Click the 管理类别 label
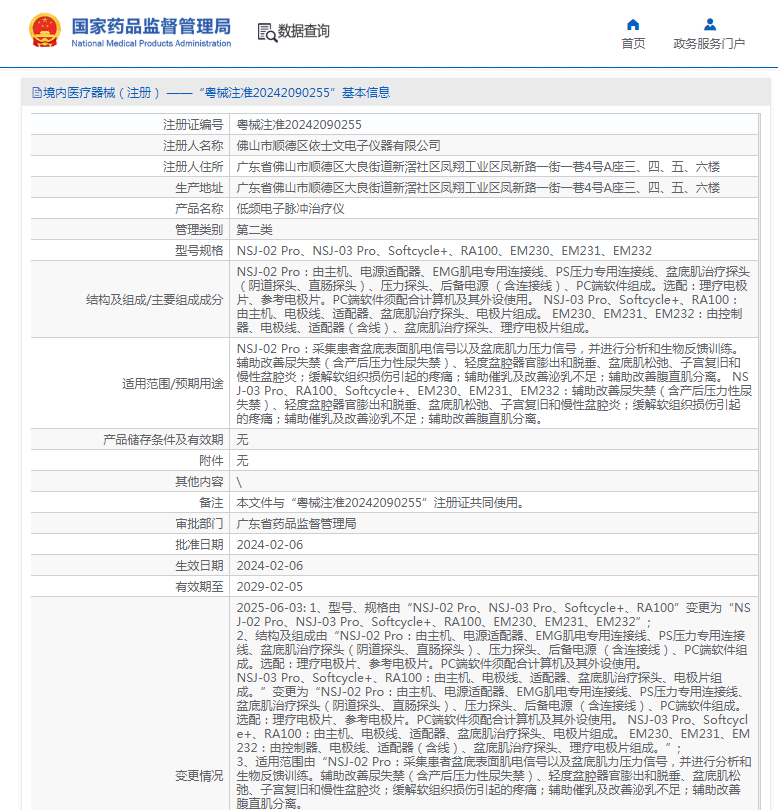 click(199, 230)
